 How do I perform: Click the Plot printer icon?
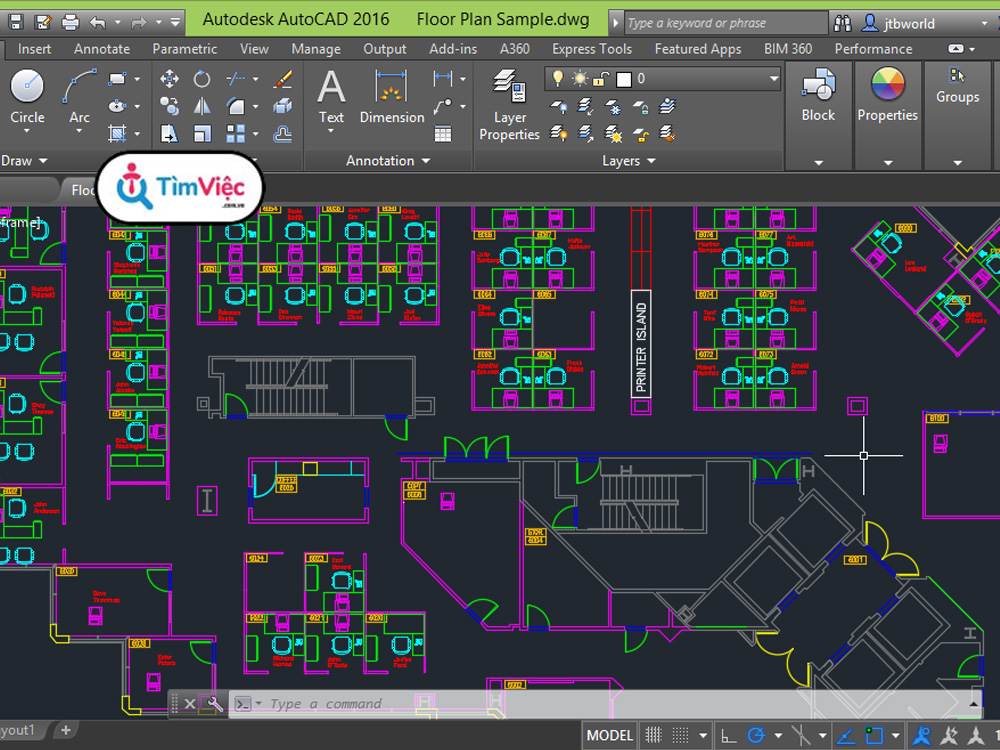pos(70,21)
